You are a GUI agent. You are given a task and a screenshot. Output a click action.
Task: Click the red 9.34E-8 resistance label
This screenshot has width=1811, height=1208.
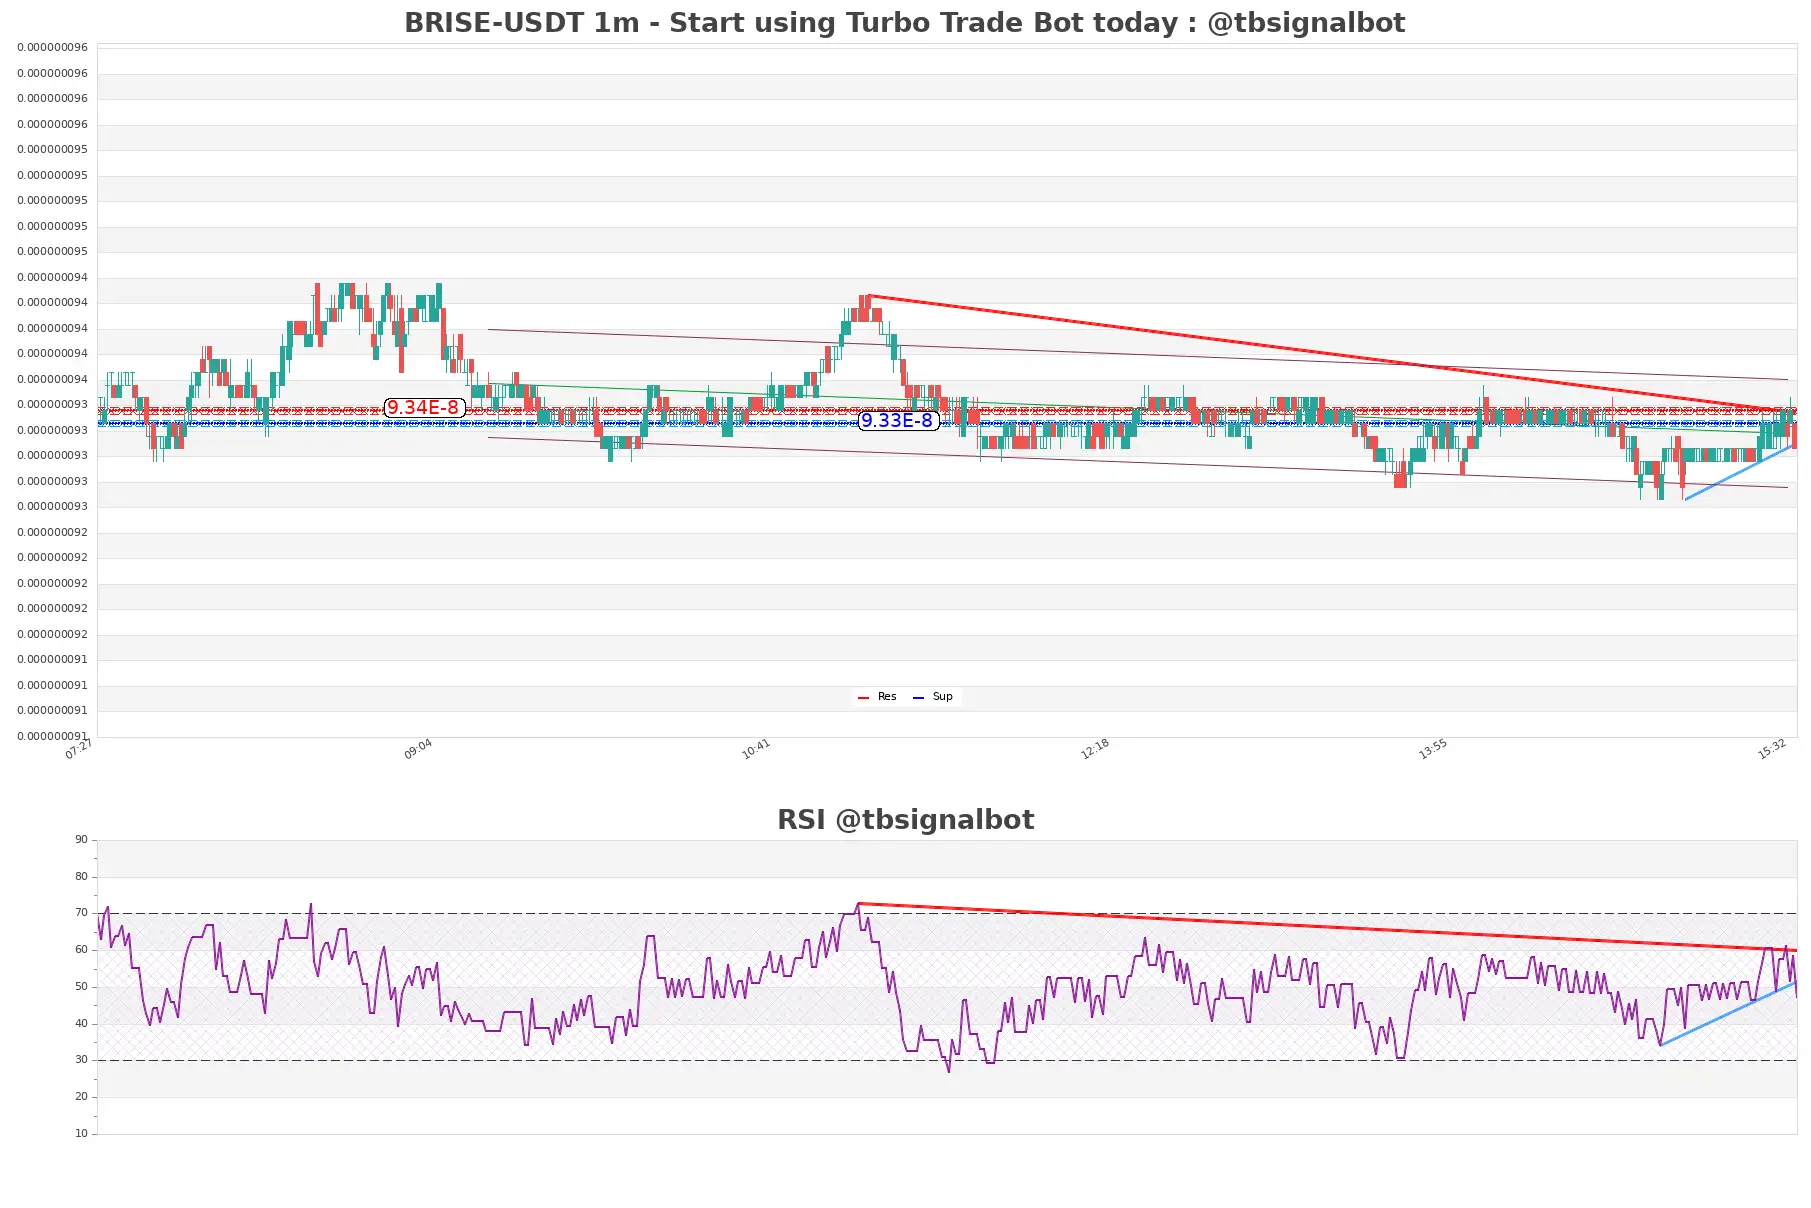(424, 408)
